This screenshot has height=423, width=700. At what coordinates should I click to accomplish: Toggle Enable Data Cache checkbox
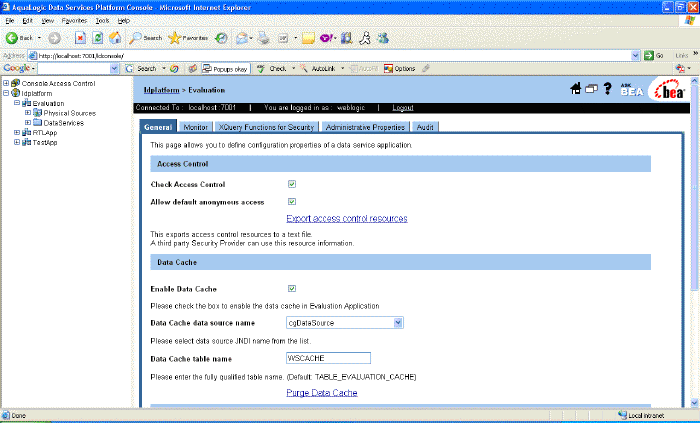pos(292,289)
